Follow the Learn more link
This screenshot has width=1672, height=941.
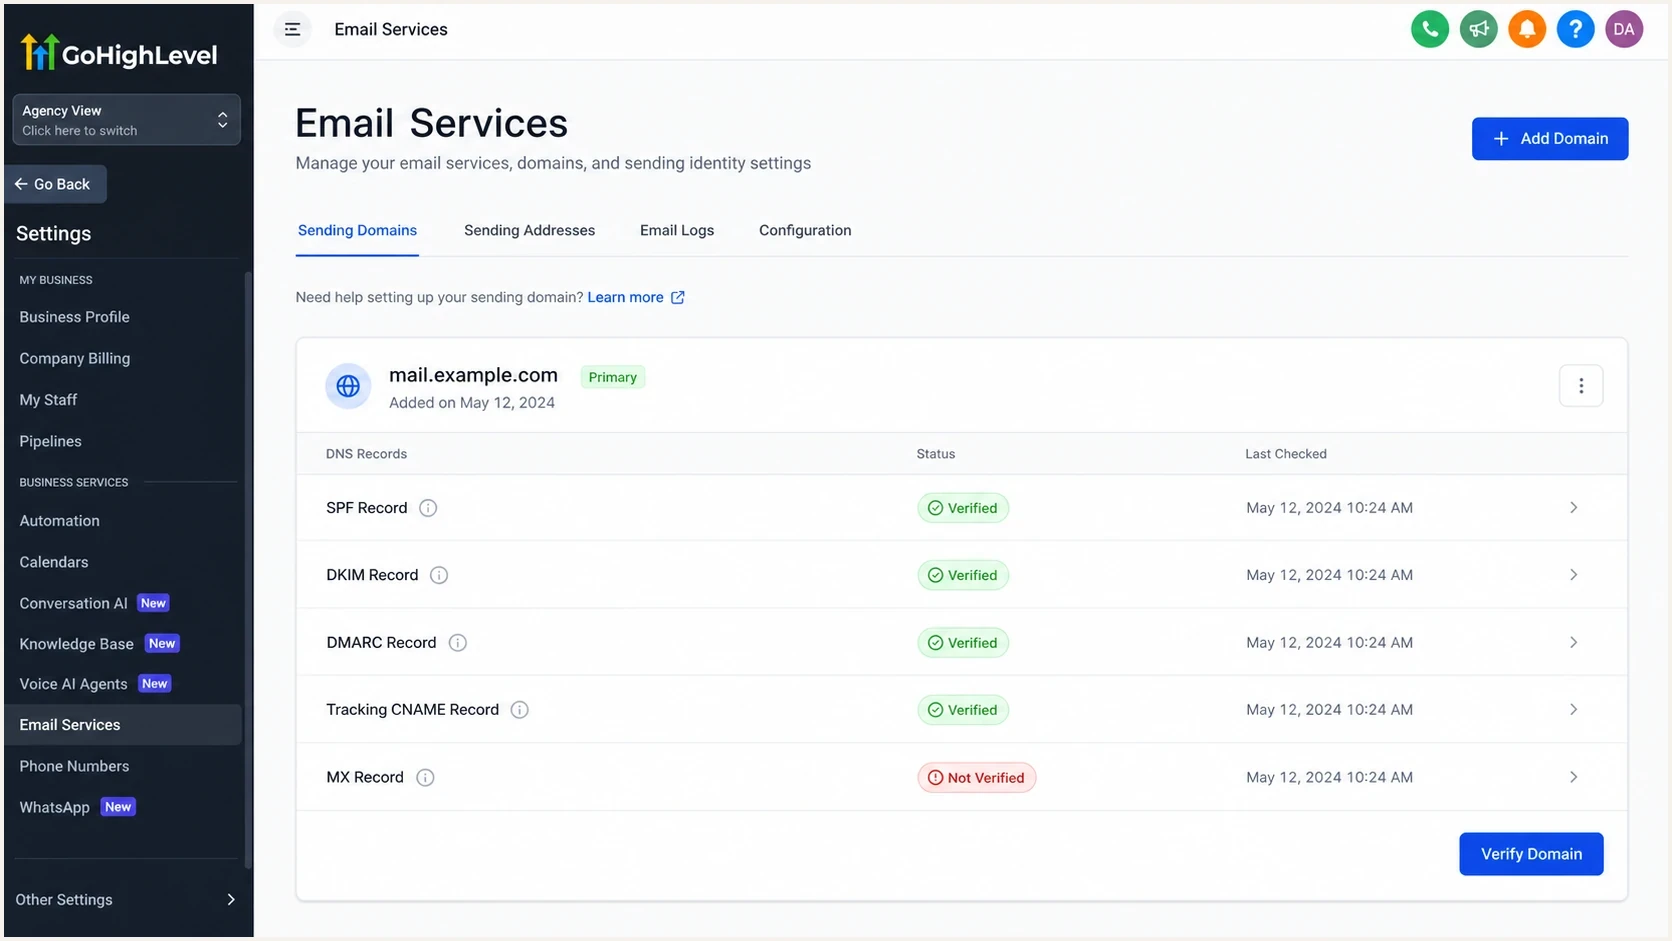625,297
